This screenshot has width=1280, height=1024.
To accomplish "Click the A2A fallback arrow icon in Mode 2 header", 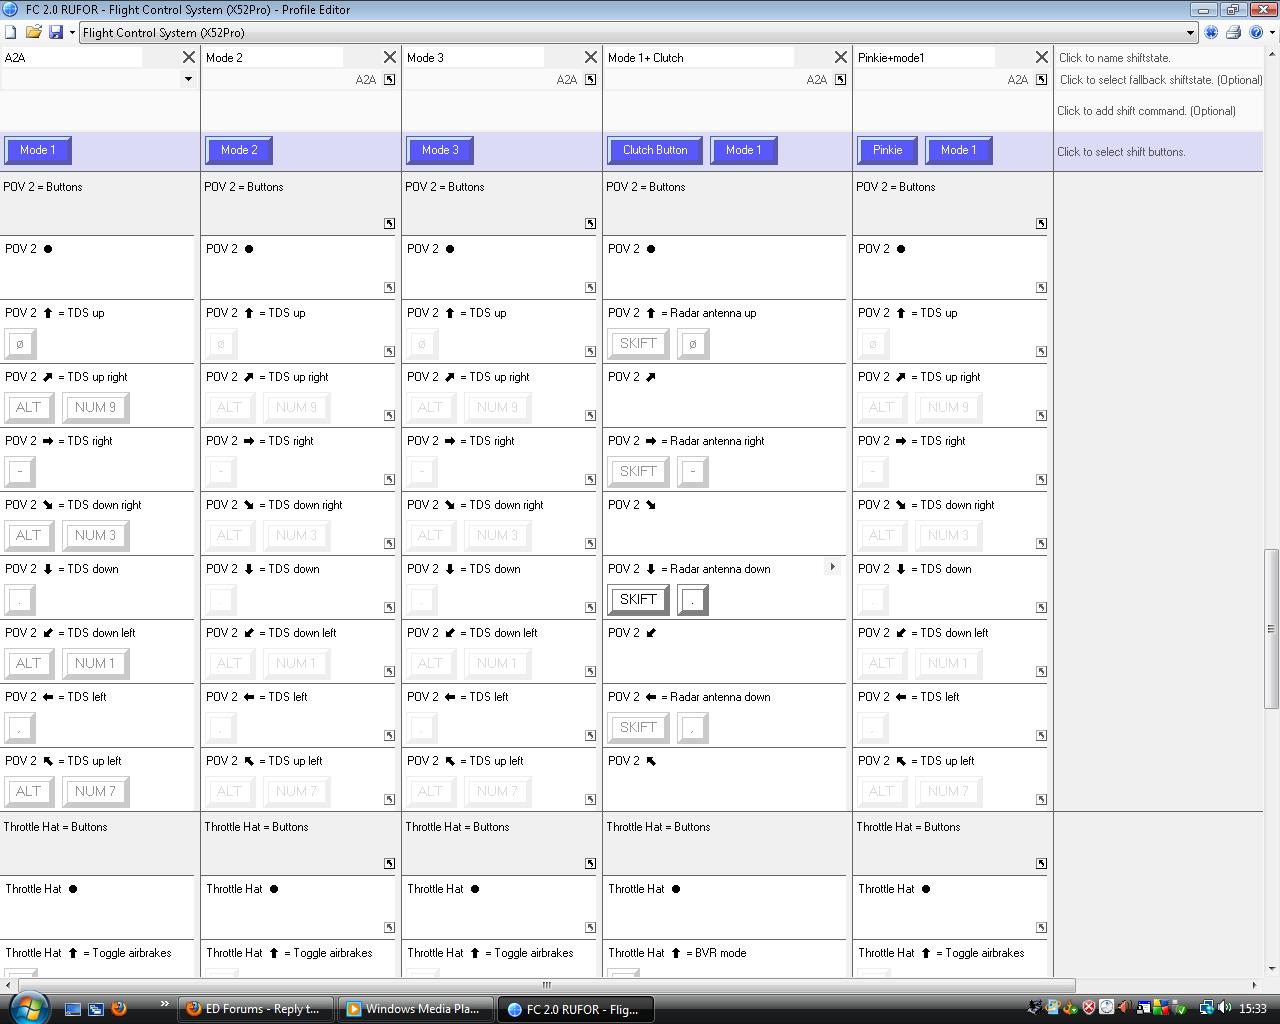I will (389, 79).
